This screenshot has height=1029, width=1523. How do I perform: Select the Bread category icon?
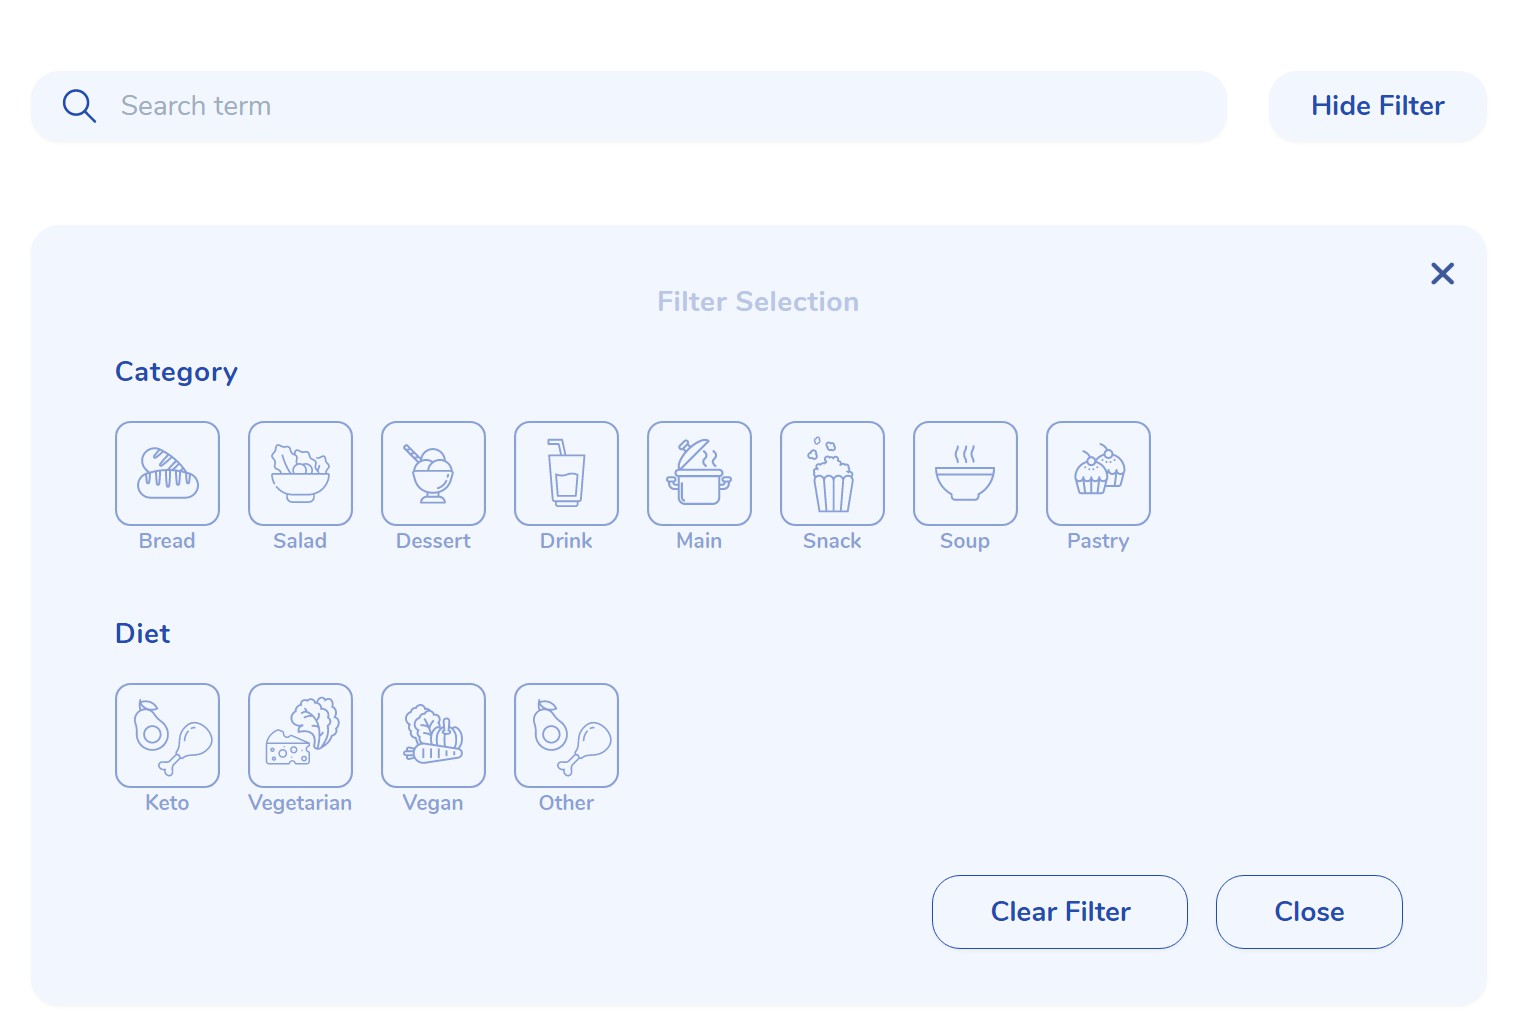(167, 473)
